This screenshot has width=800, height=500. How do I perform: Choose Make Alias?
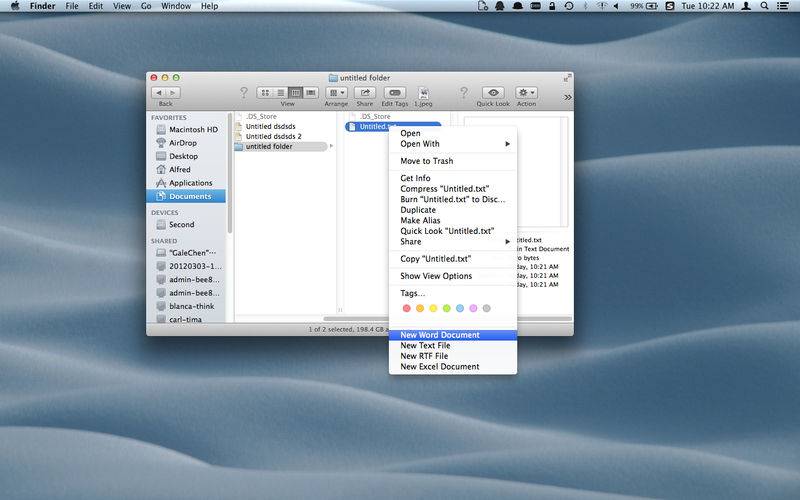point(453,220)
